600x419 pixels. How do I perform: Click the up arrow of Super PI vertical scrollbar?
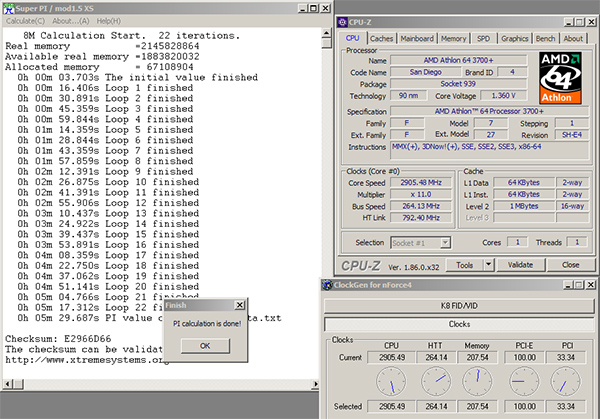tap(326, 33)
